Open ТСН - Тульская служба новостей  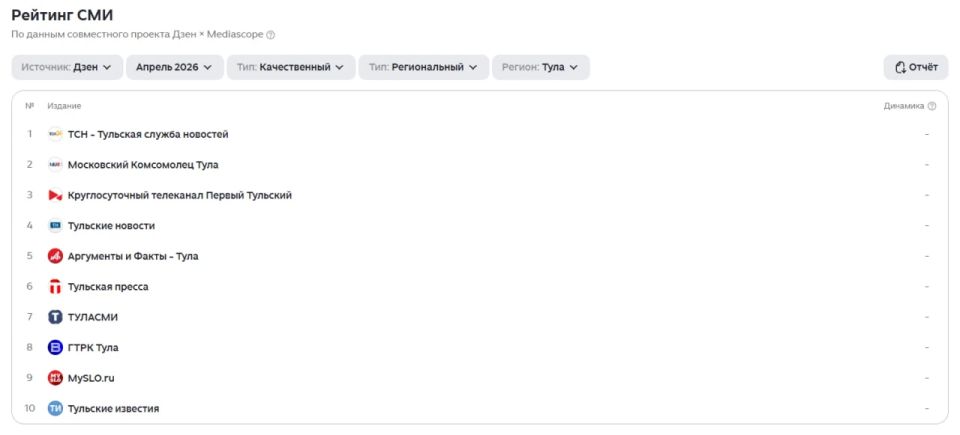[x=148, y=134]
